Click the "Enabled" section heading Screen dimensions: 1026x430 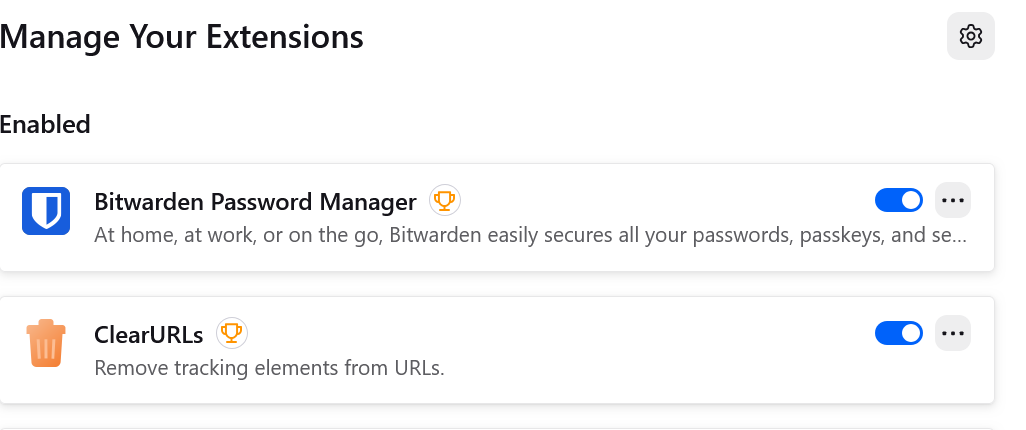[46, 125]
